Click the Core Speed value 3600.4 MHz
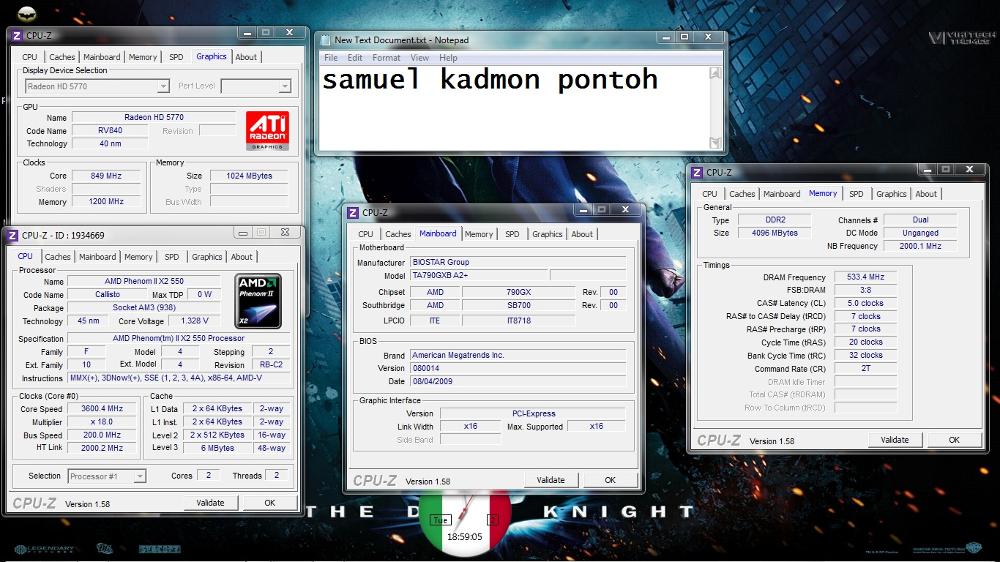Screen dimensions: 1000x562 (x=102, y=408)
